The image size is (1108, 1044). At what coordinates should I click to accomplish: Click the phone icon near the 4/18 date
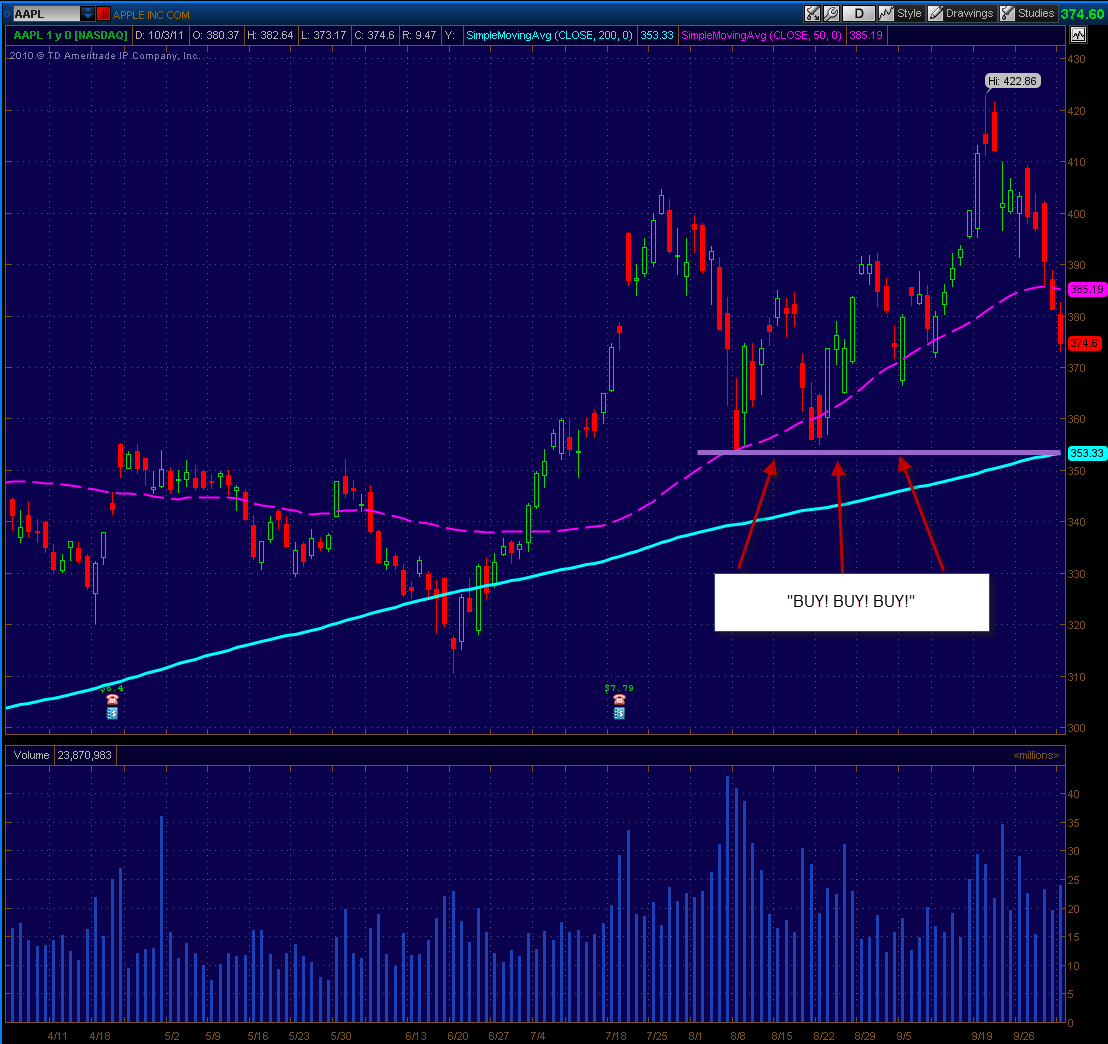(x=112, y=699)
